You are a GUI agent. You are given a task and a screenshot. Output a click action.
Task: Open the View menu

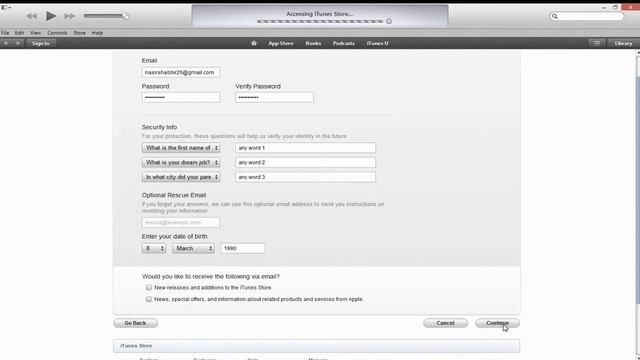[x=35, y=33]
